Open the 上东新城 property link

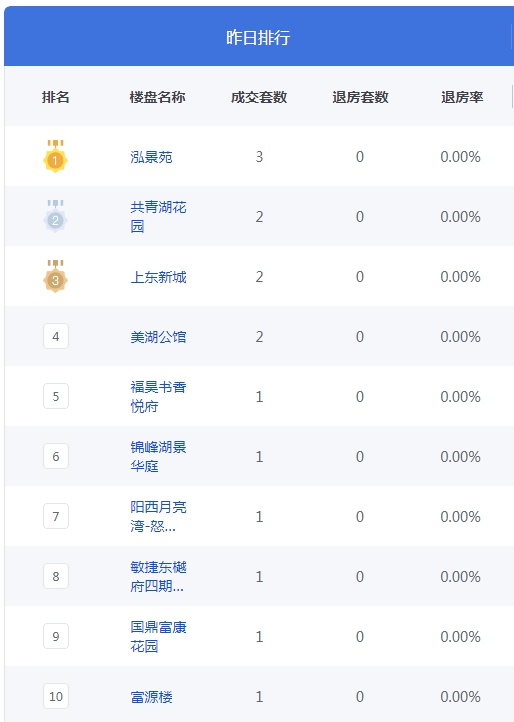(x=158, y=277)
